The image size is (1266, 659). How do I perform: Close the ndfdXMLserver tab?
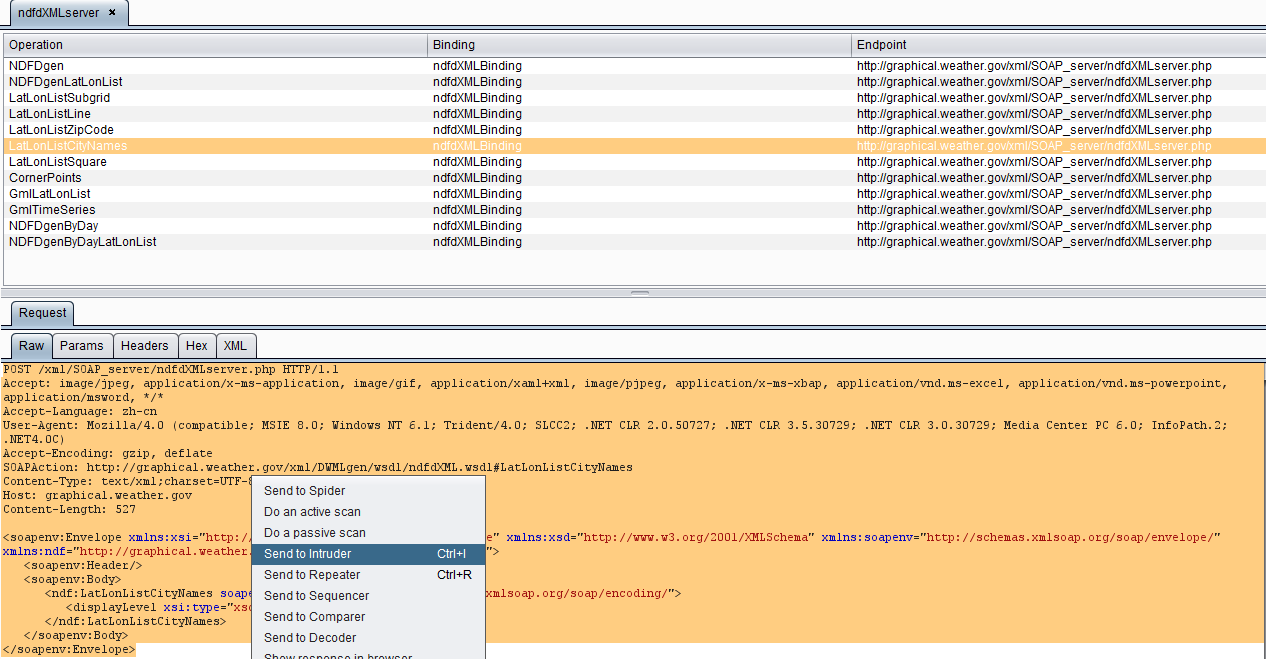click(112, 13)
